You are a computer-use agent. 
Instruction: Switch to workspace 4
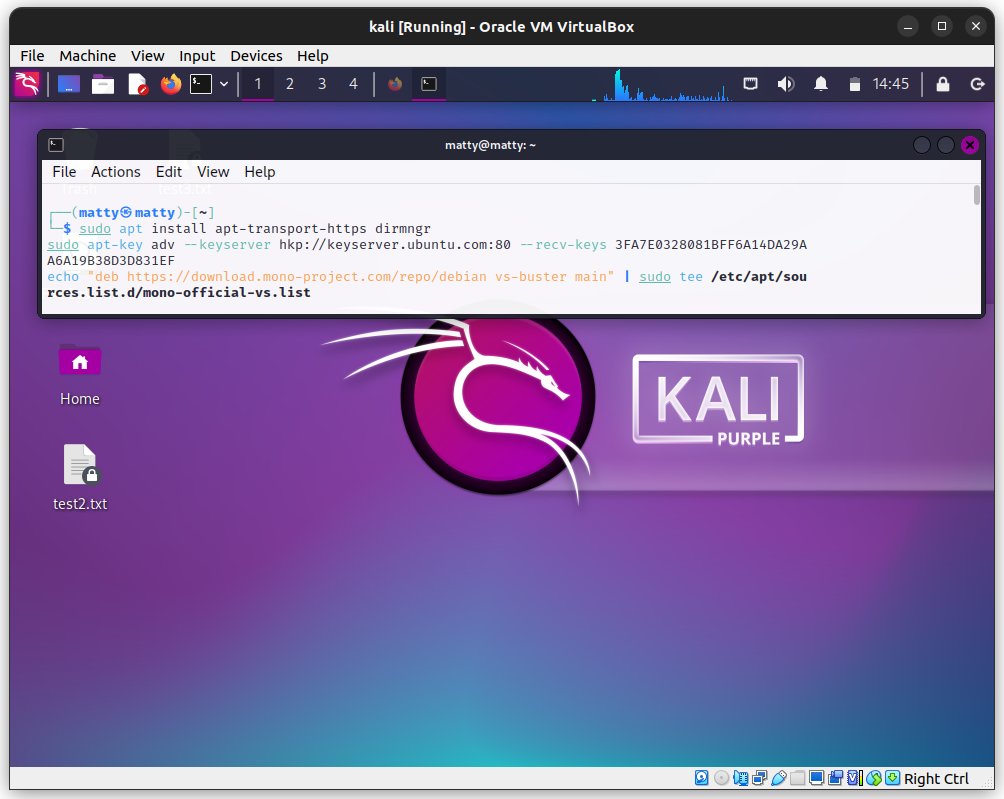353,84
